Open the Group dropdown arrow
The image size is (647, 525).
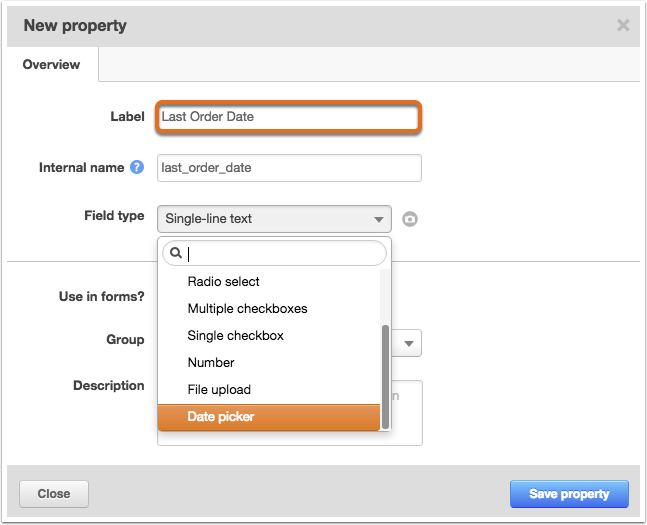click(x=409, y=343)
